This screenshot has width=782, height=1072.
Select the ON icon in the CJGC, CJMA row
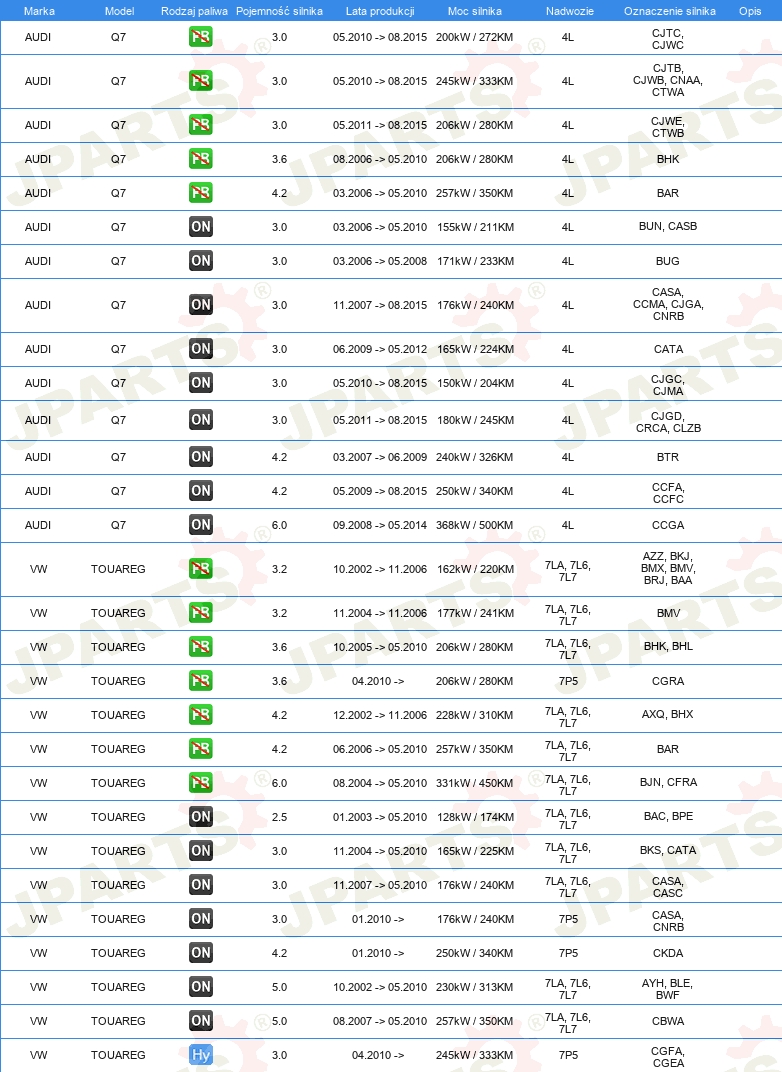pyautogui.click(x=200, y=383)
